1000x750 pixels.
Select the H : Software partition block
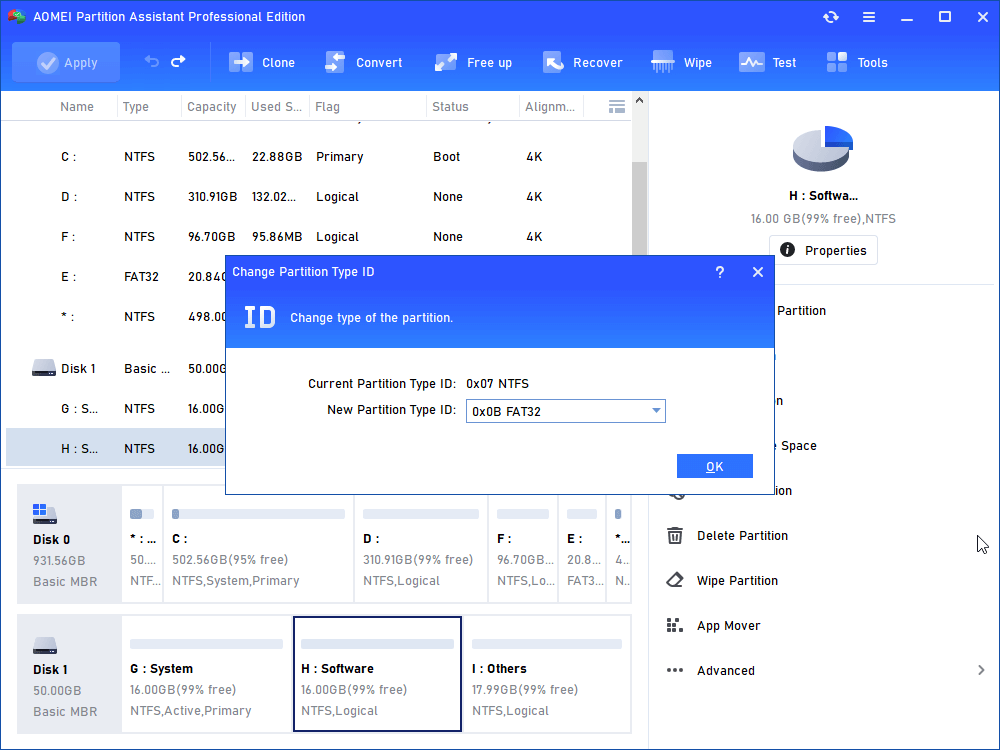377,674
